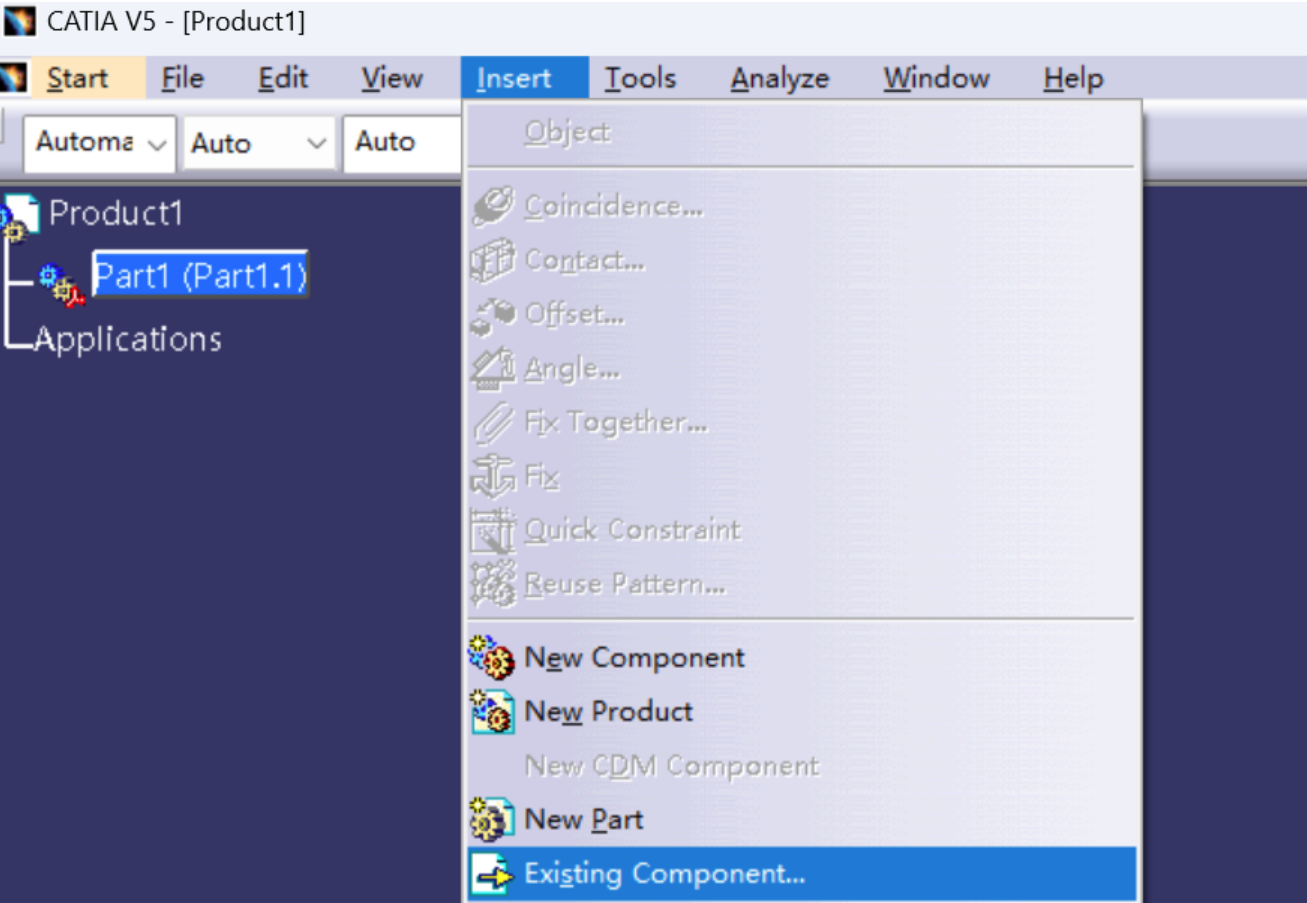Choose Existing Component... from Insert menu

[x=802, y=874]
